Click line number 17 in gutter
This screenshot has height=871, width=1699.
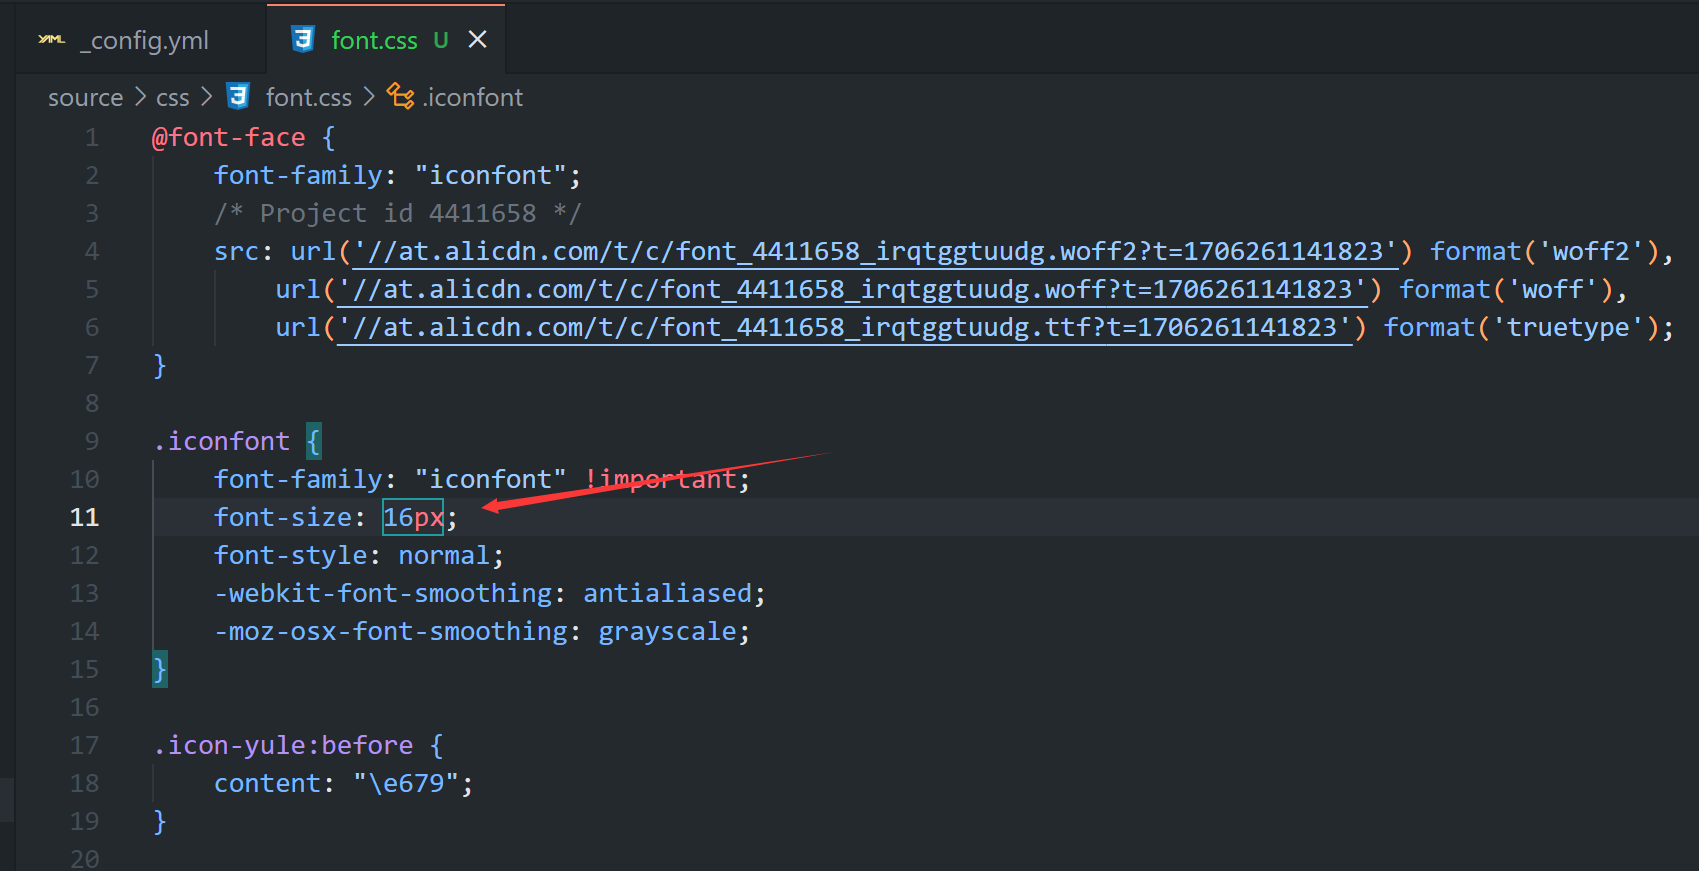pos(85,745)
